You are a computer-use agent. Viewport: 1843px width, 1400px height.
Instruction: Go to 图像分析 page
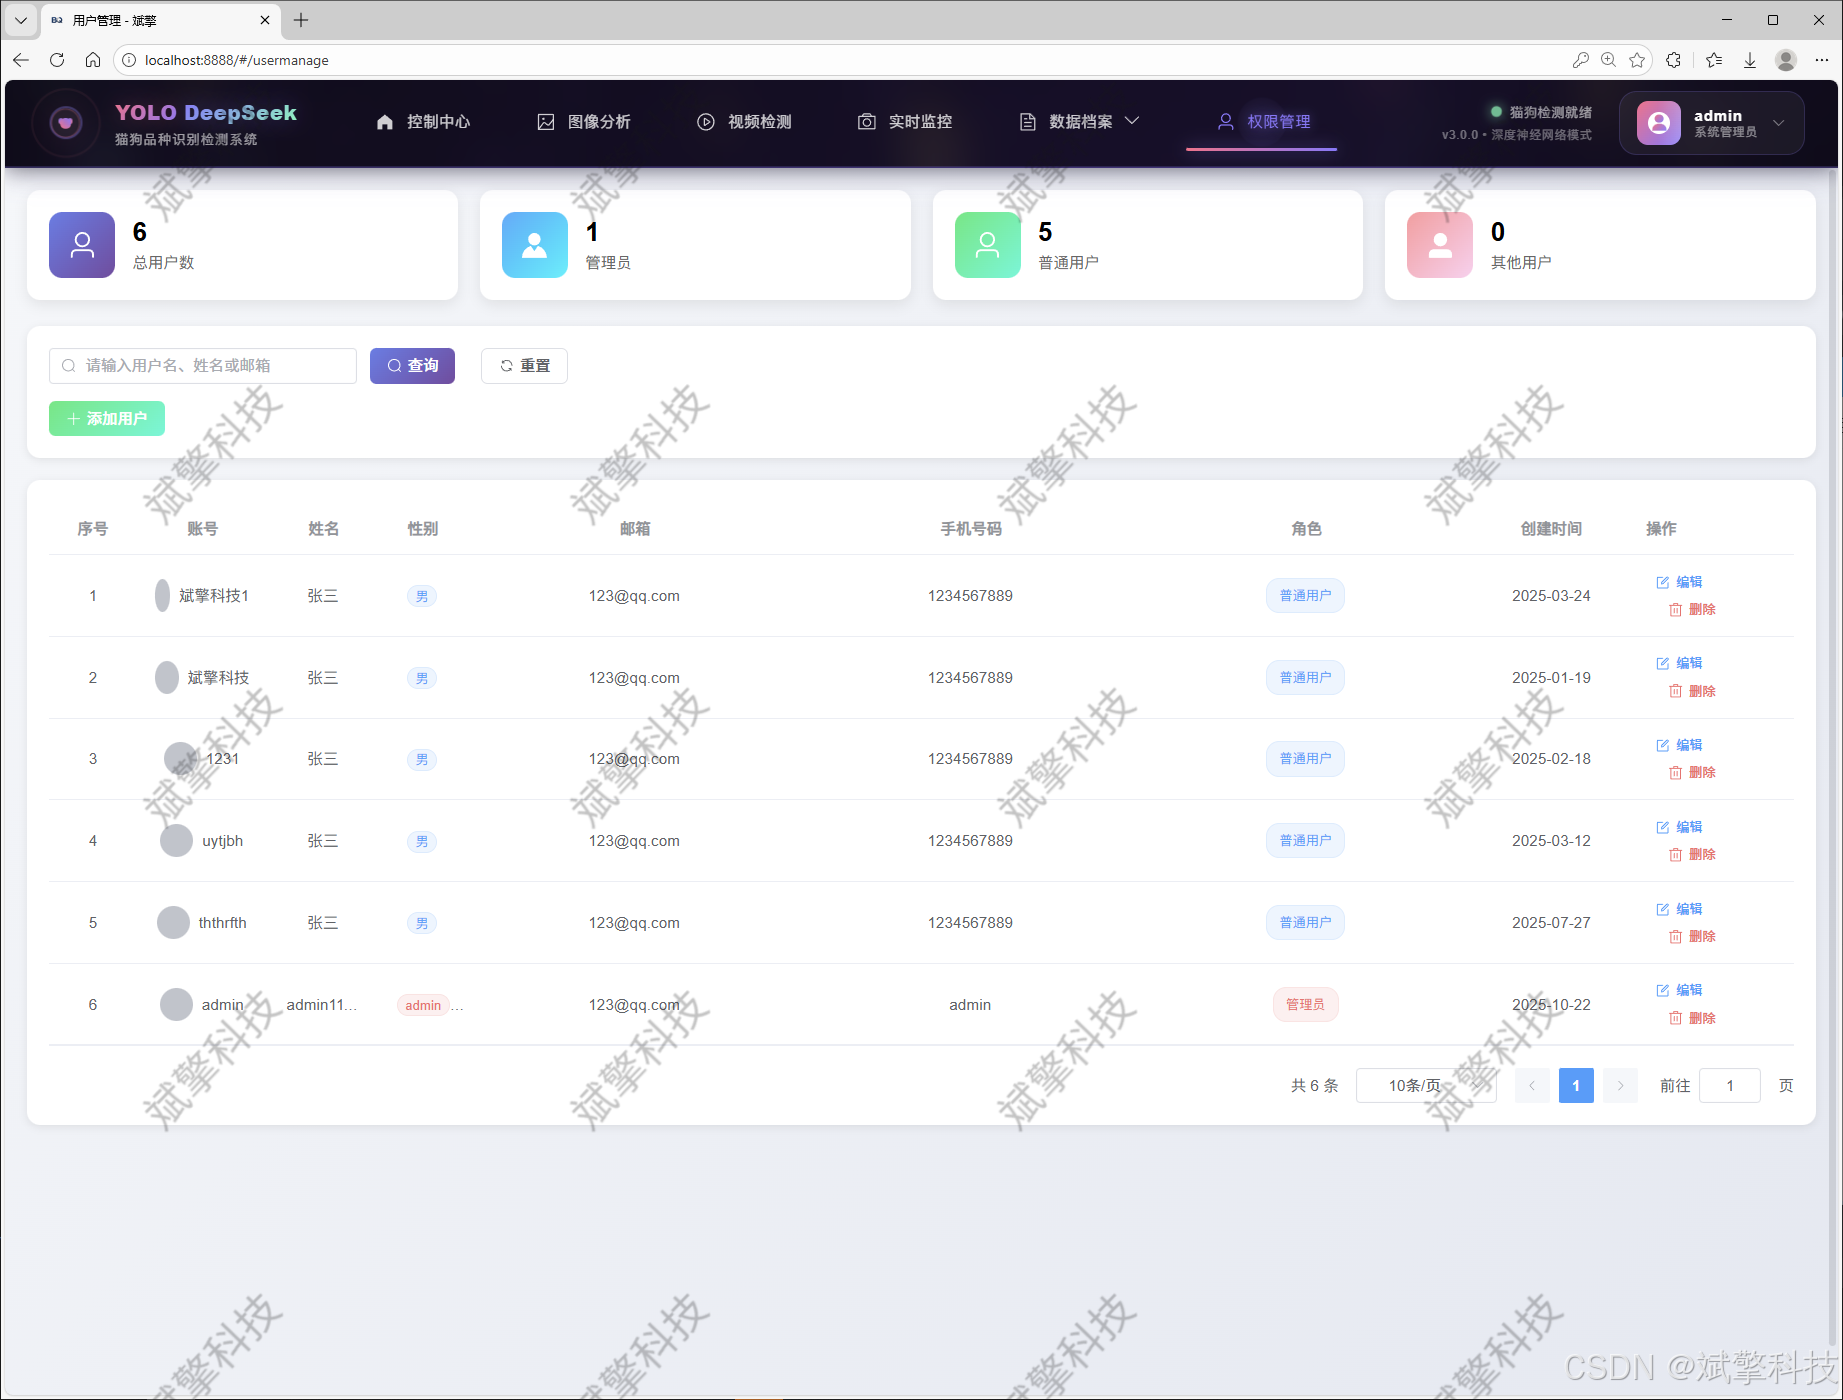584,122
